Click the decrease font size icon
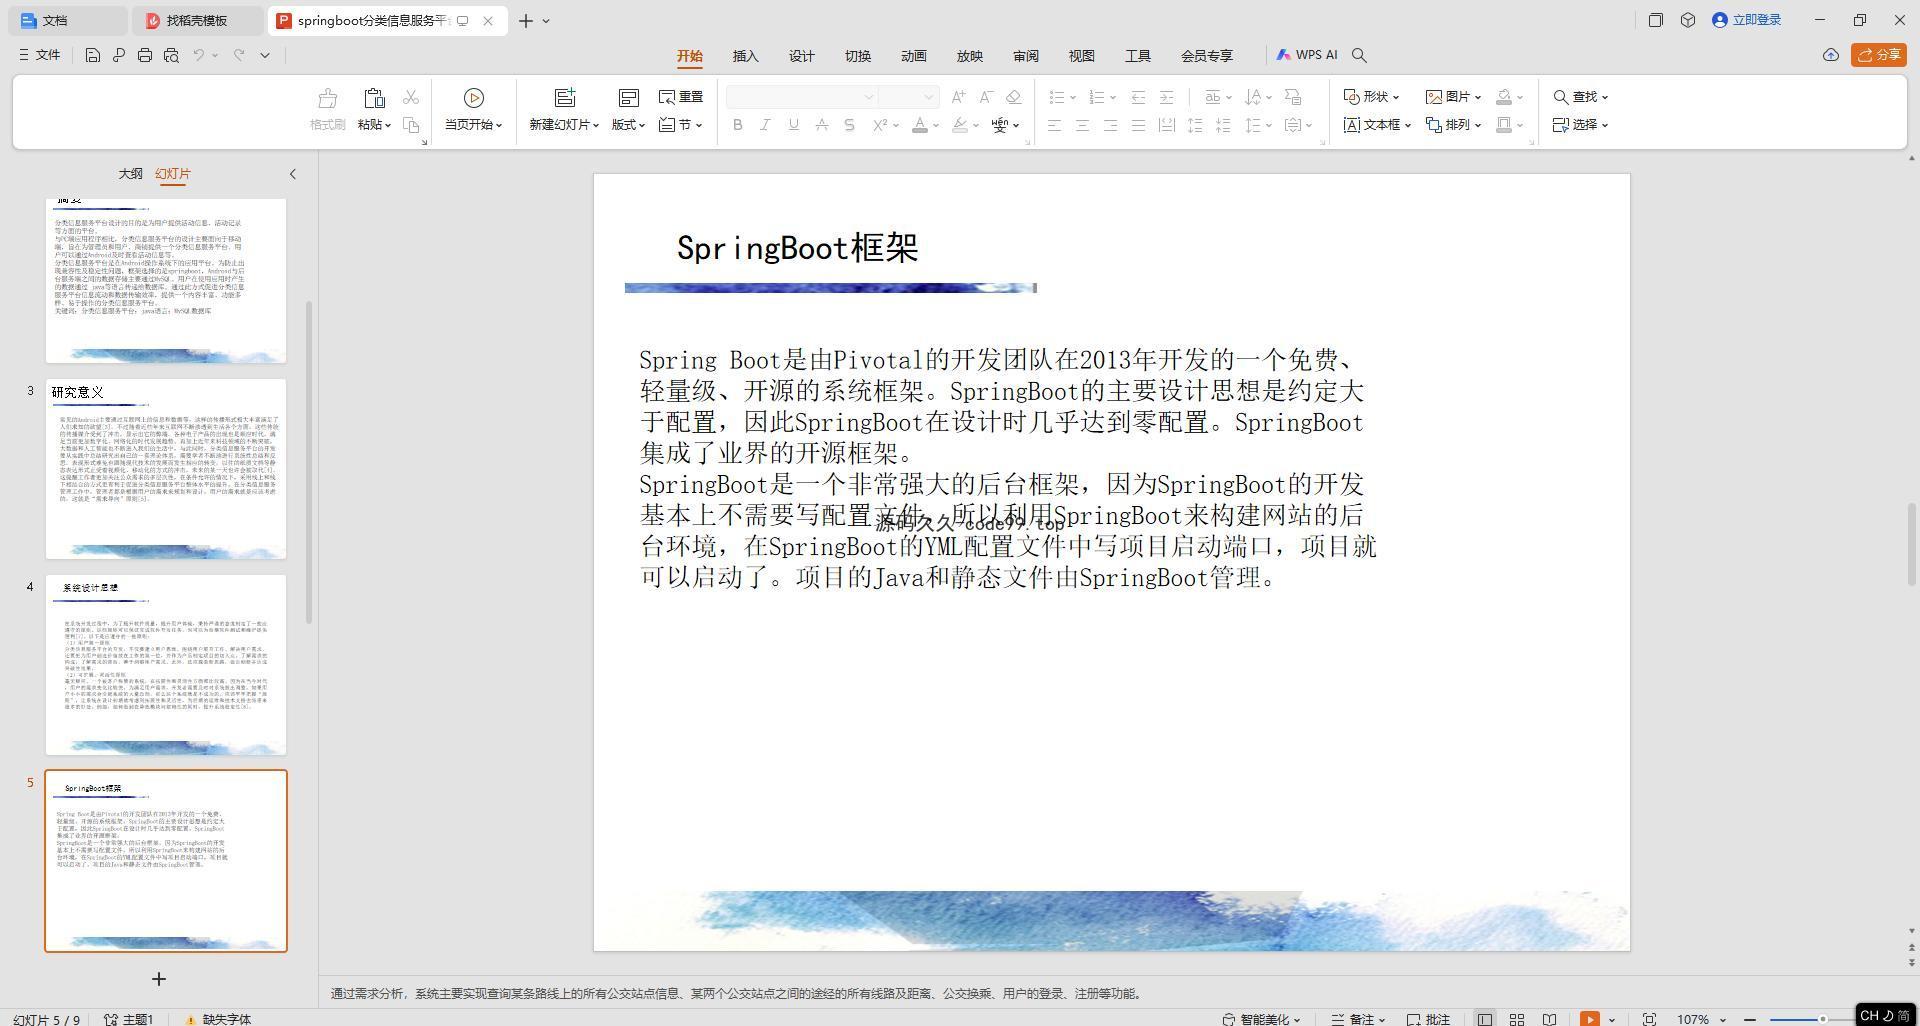Viewport: 1920px width, 1026px height. coord(986,97)
